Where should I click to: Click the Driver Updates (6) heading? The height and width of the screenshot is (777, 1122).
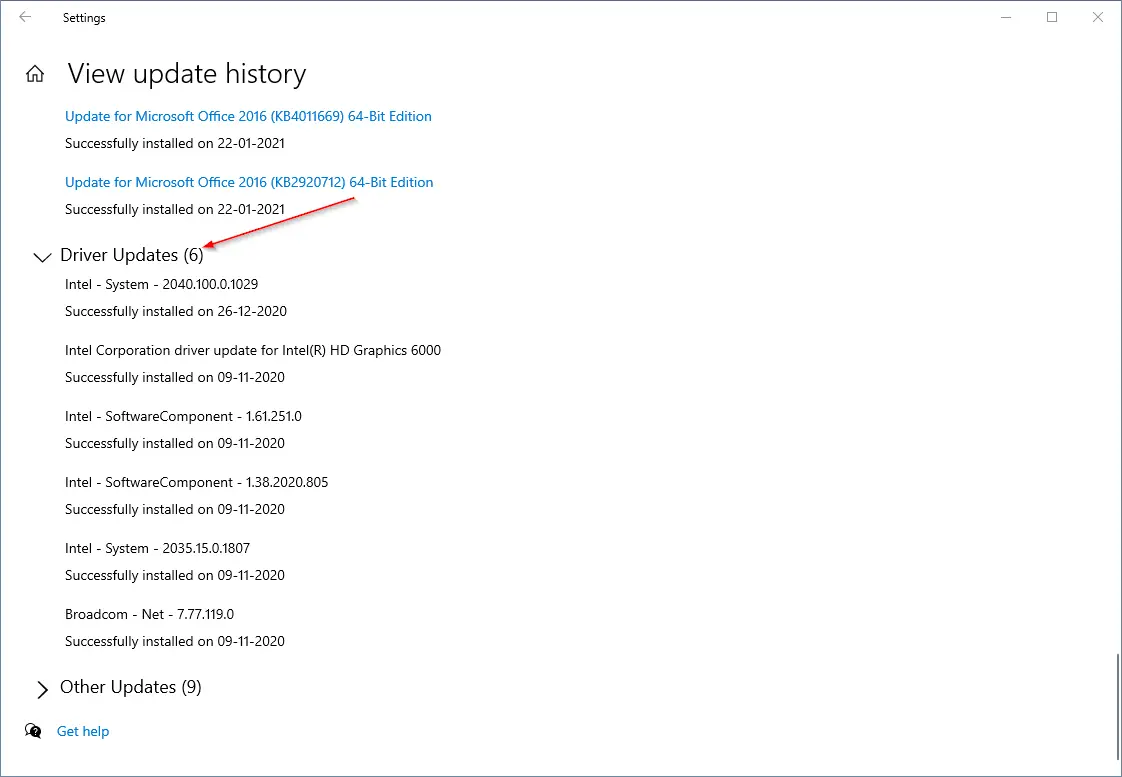(x=132, y=255)
